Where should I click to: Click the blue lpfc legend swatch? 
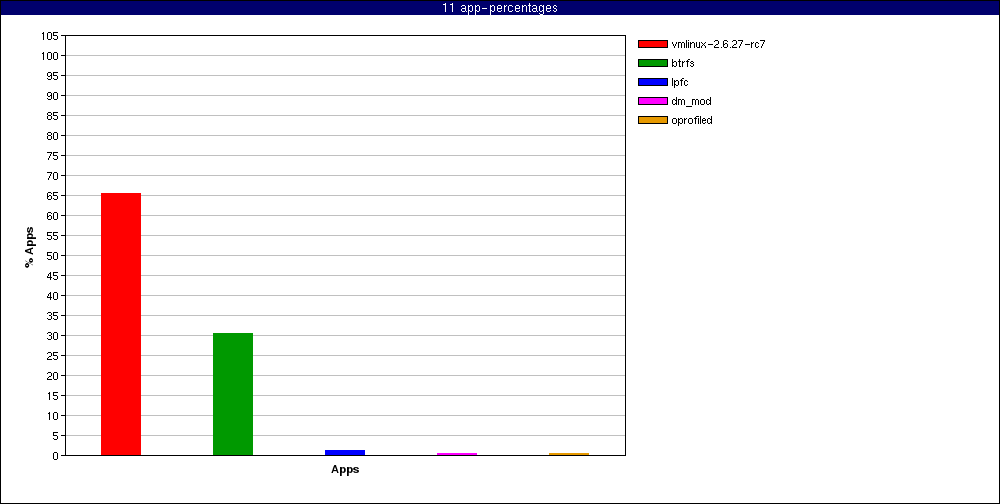(x=652, y=82)
